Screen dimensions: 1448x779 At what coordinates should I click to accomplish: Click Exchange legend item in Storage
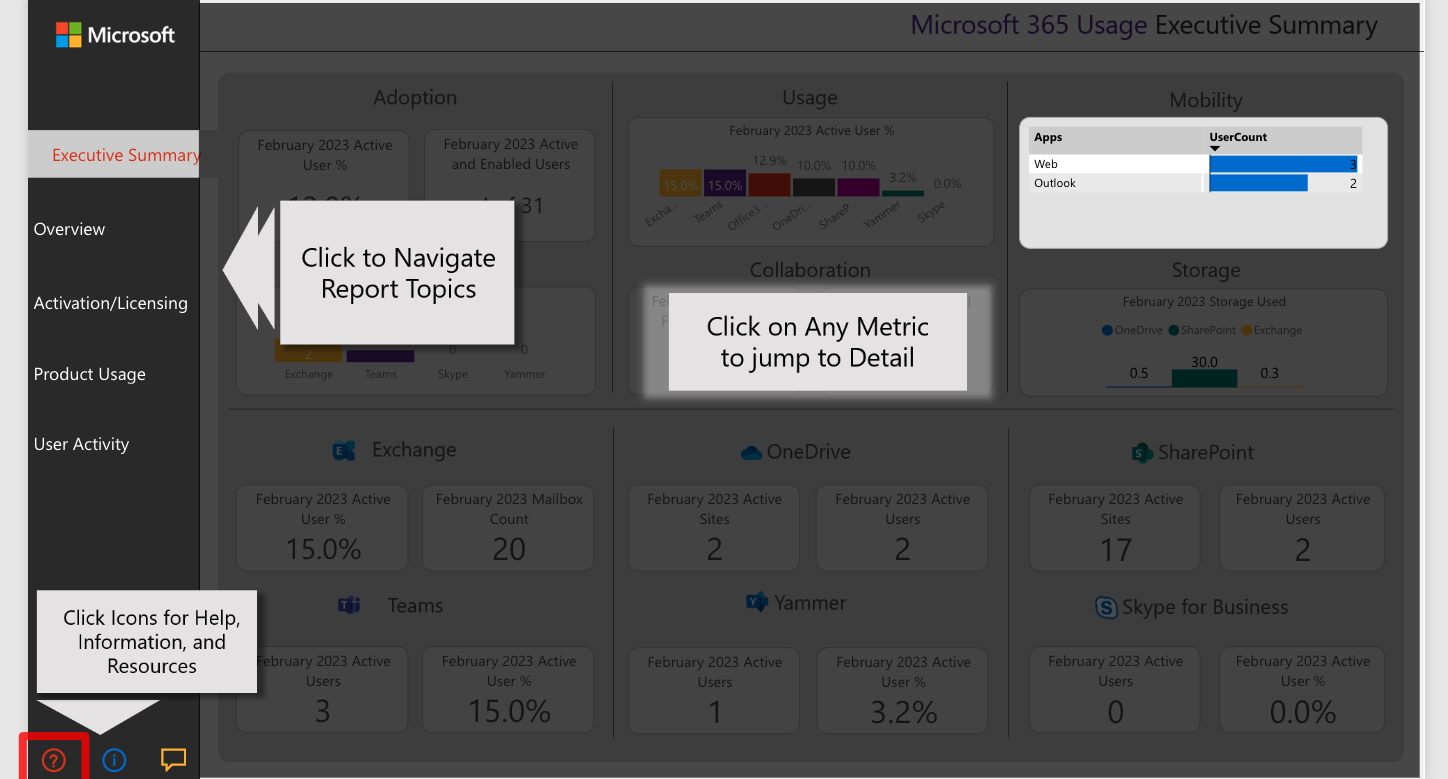(1271, 330)
